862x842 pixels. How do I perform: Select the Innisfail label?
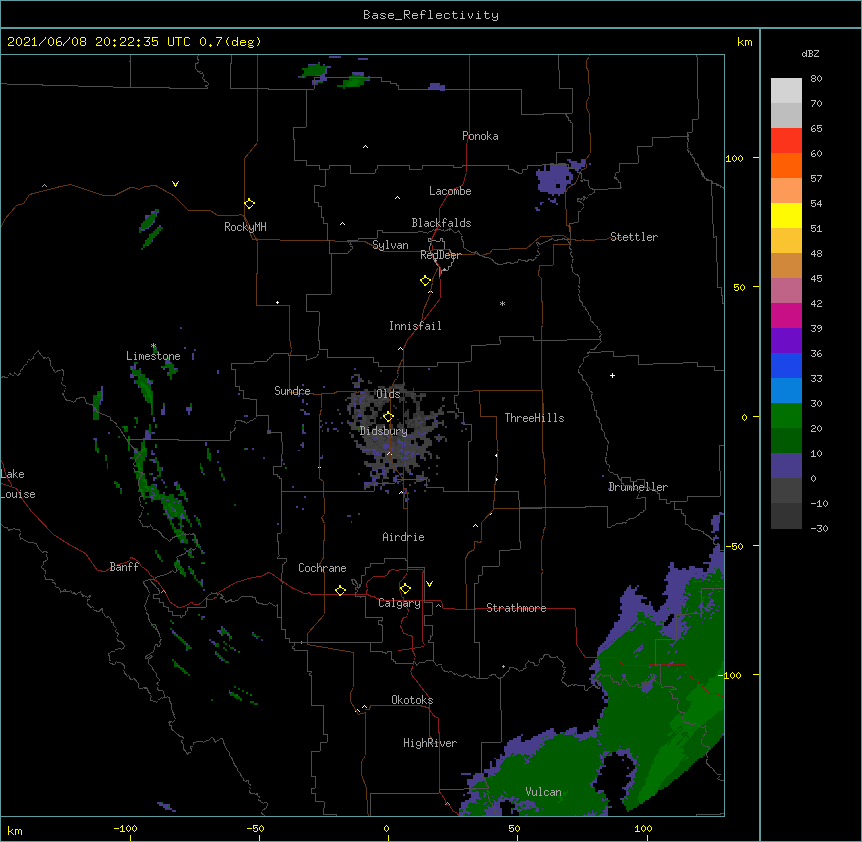coord(415,326)
